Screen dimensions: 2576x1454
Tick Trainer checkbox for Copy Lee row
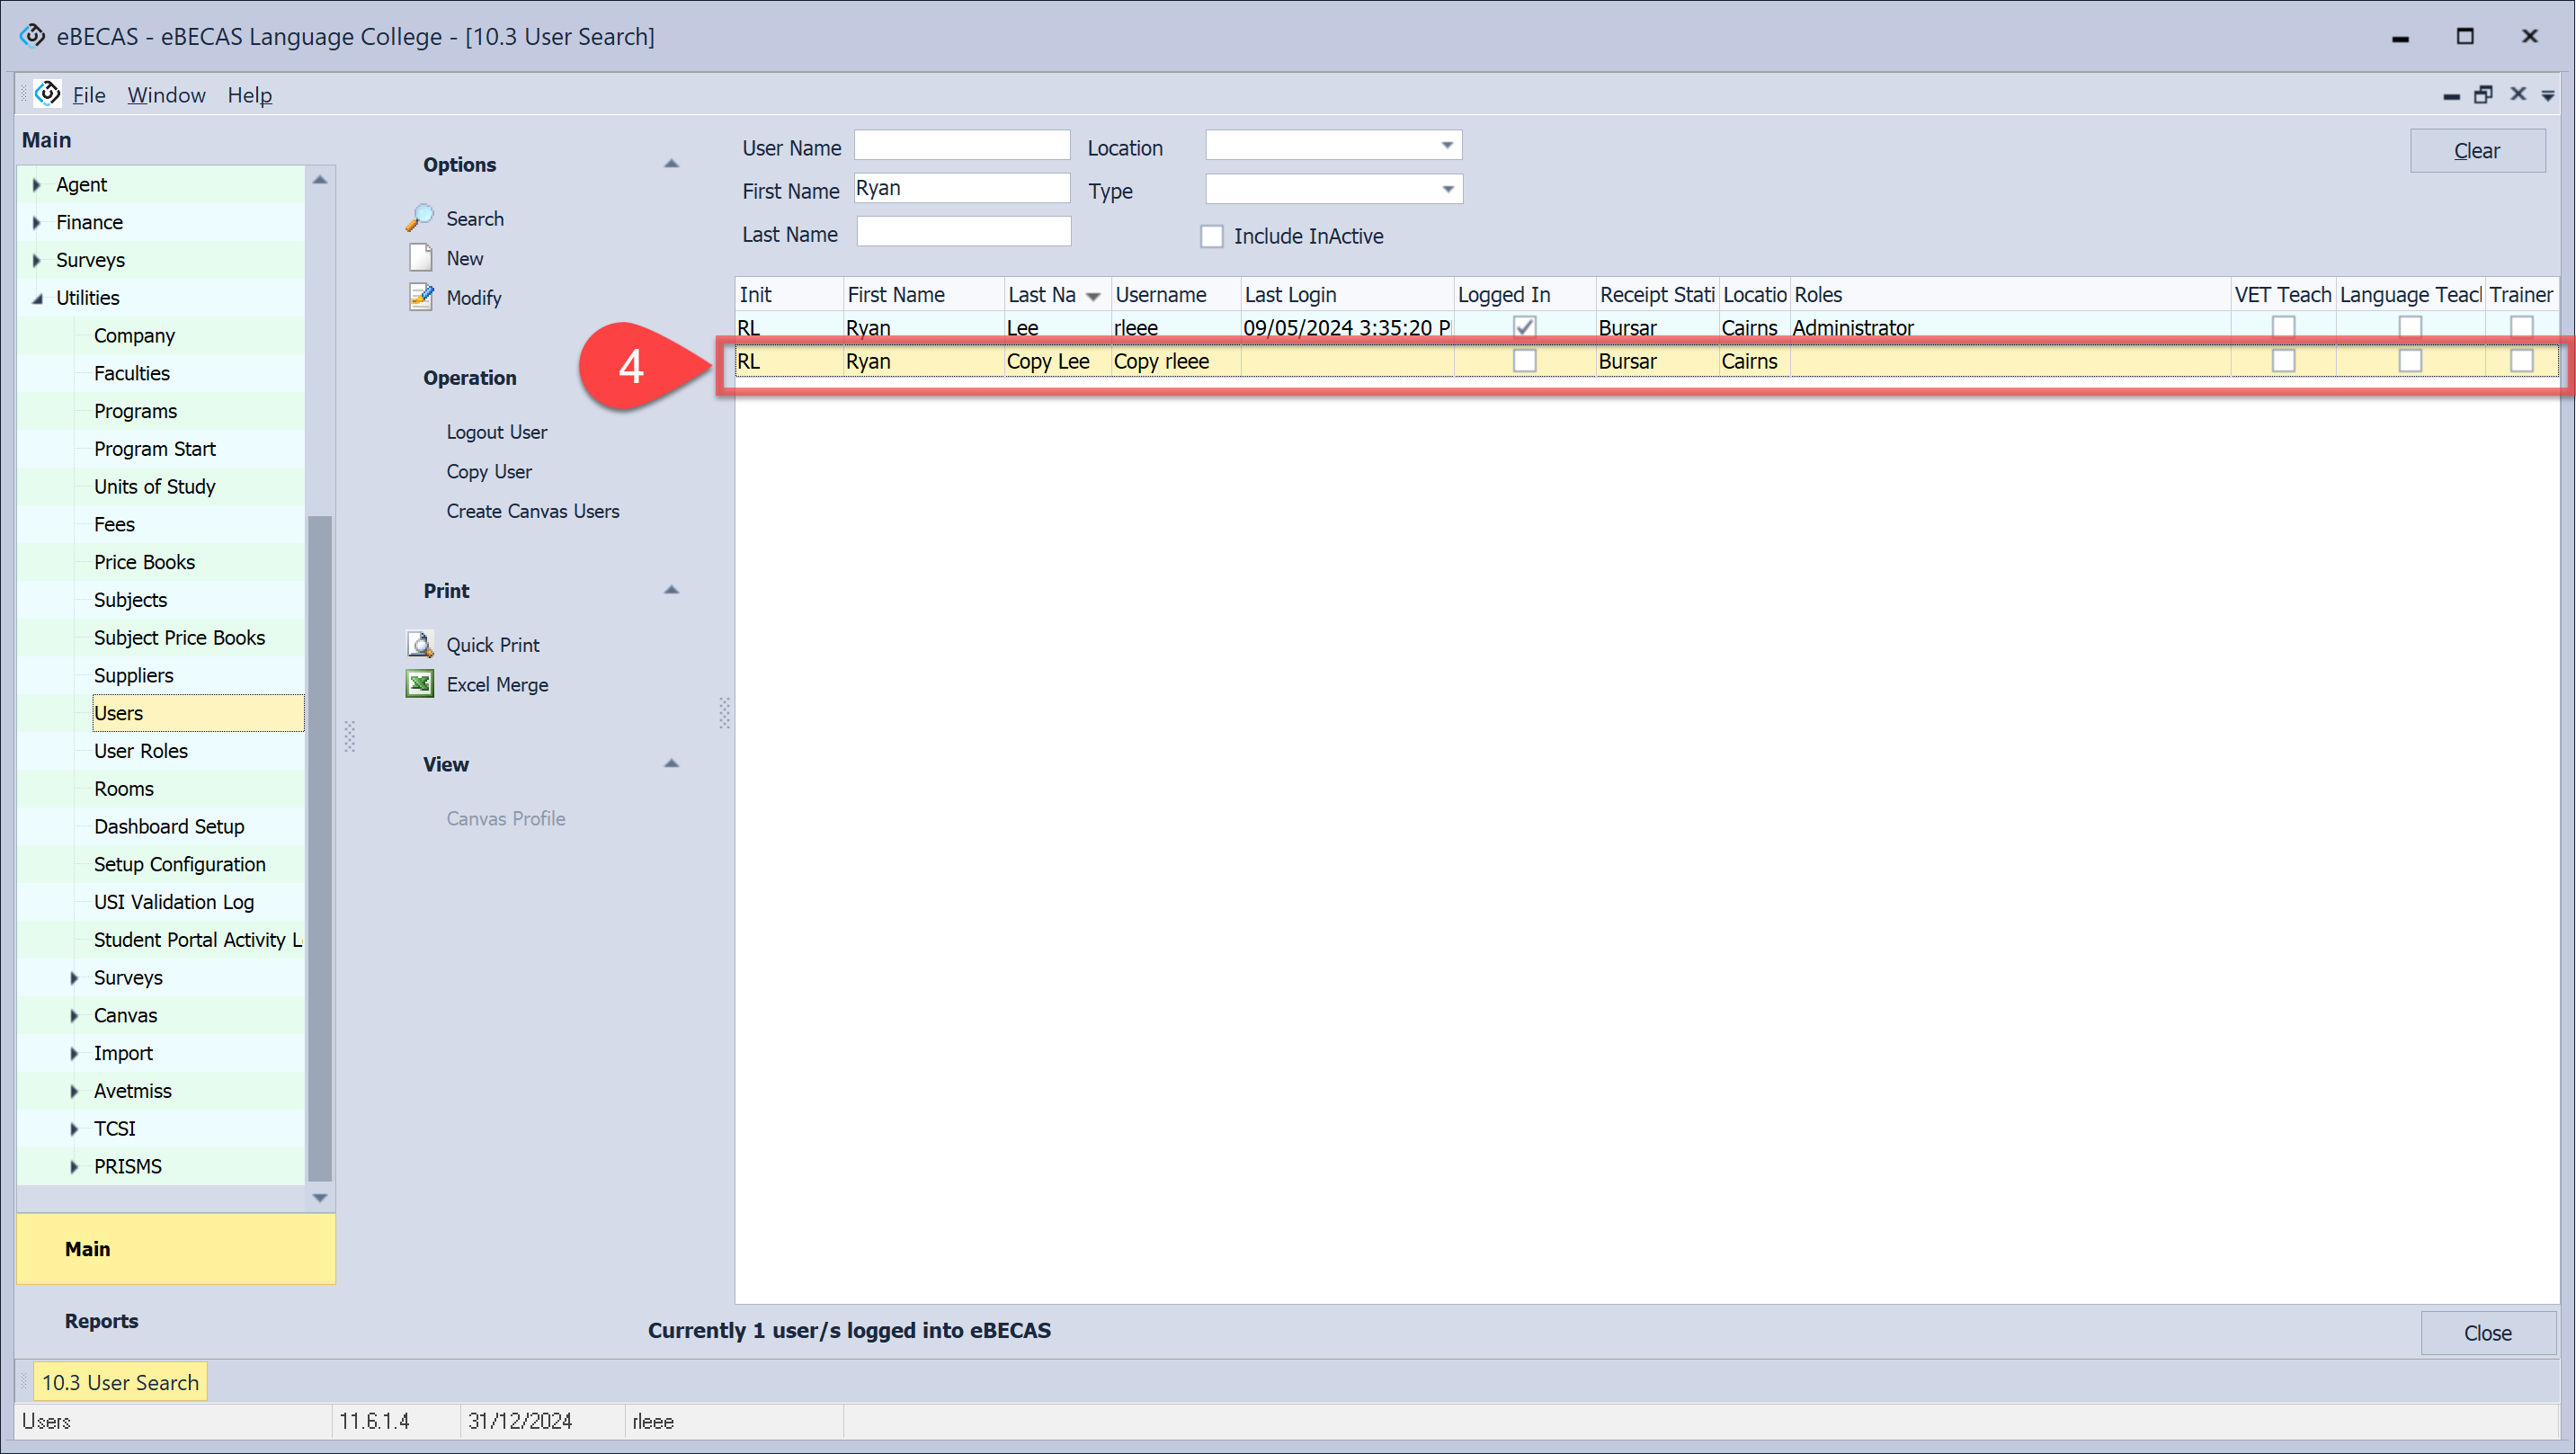pos(2520,361)
